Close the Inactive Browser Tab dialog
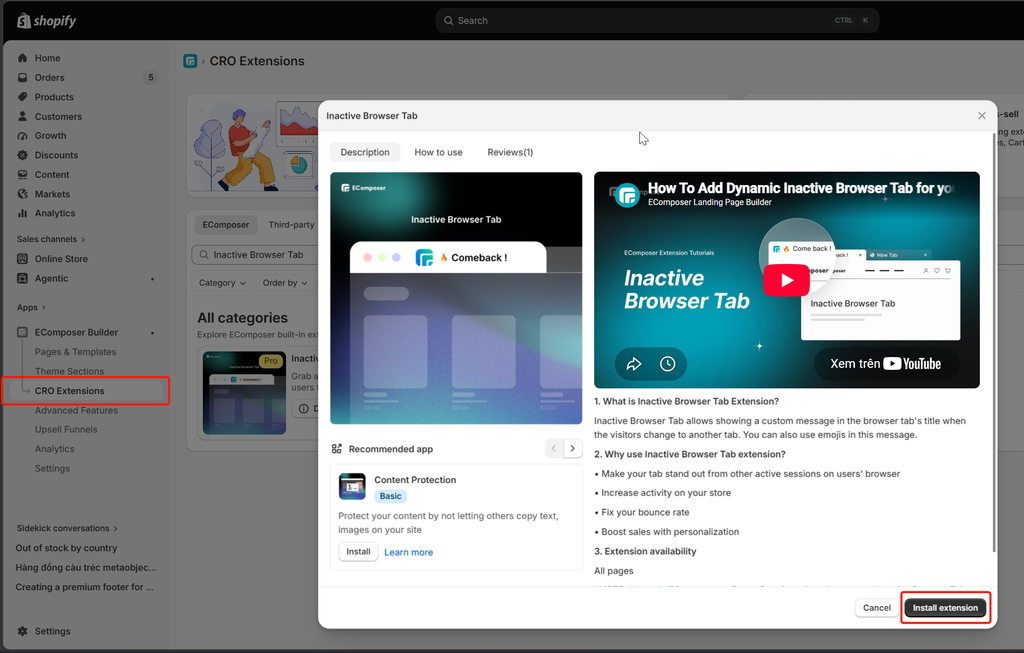Viewport: 1024px width, 653px height. pyautogui.click(x=982, y=116)
